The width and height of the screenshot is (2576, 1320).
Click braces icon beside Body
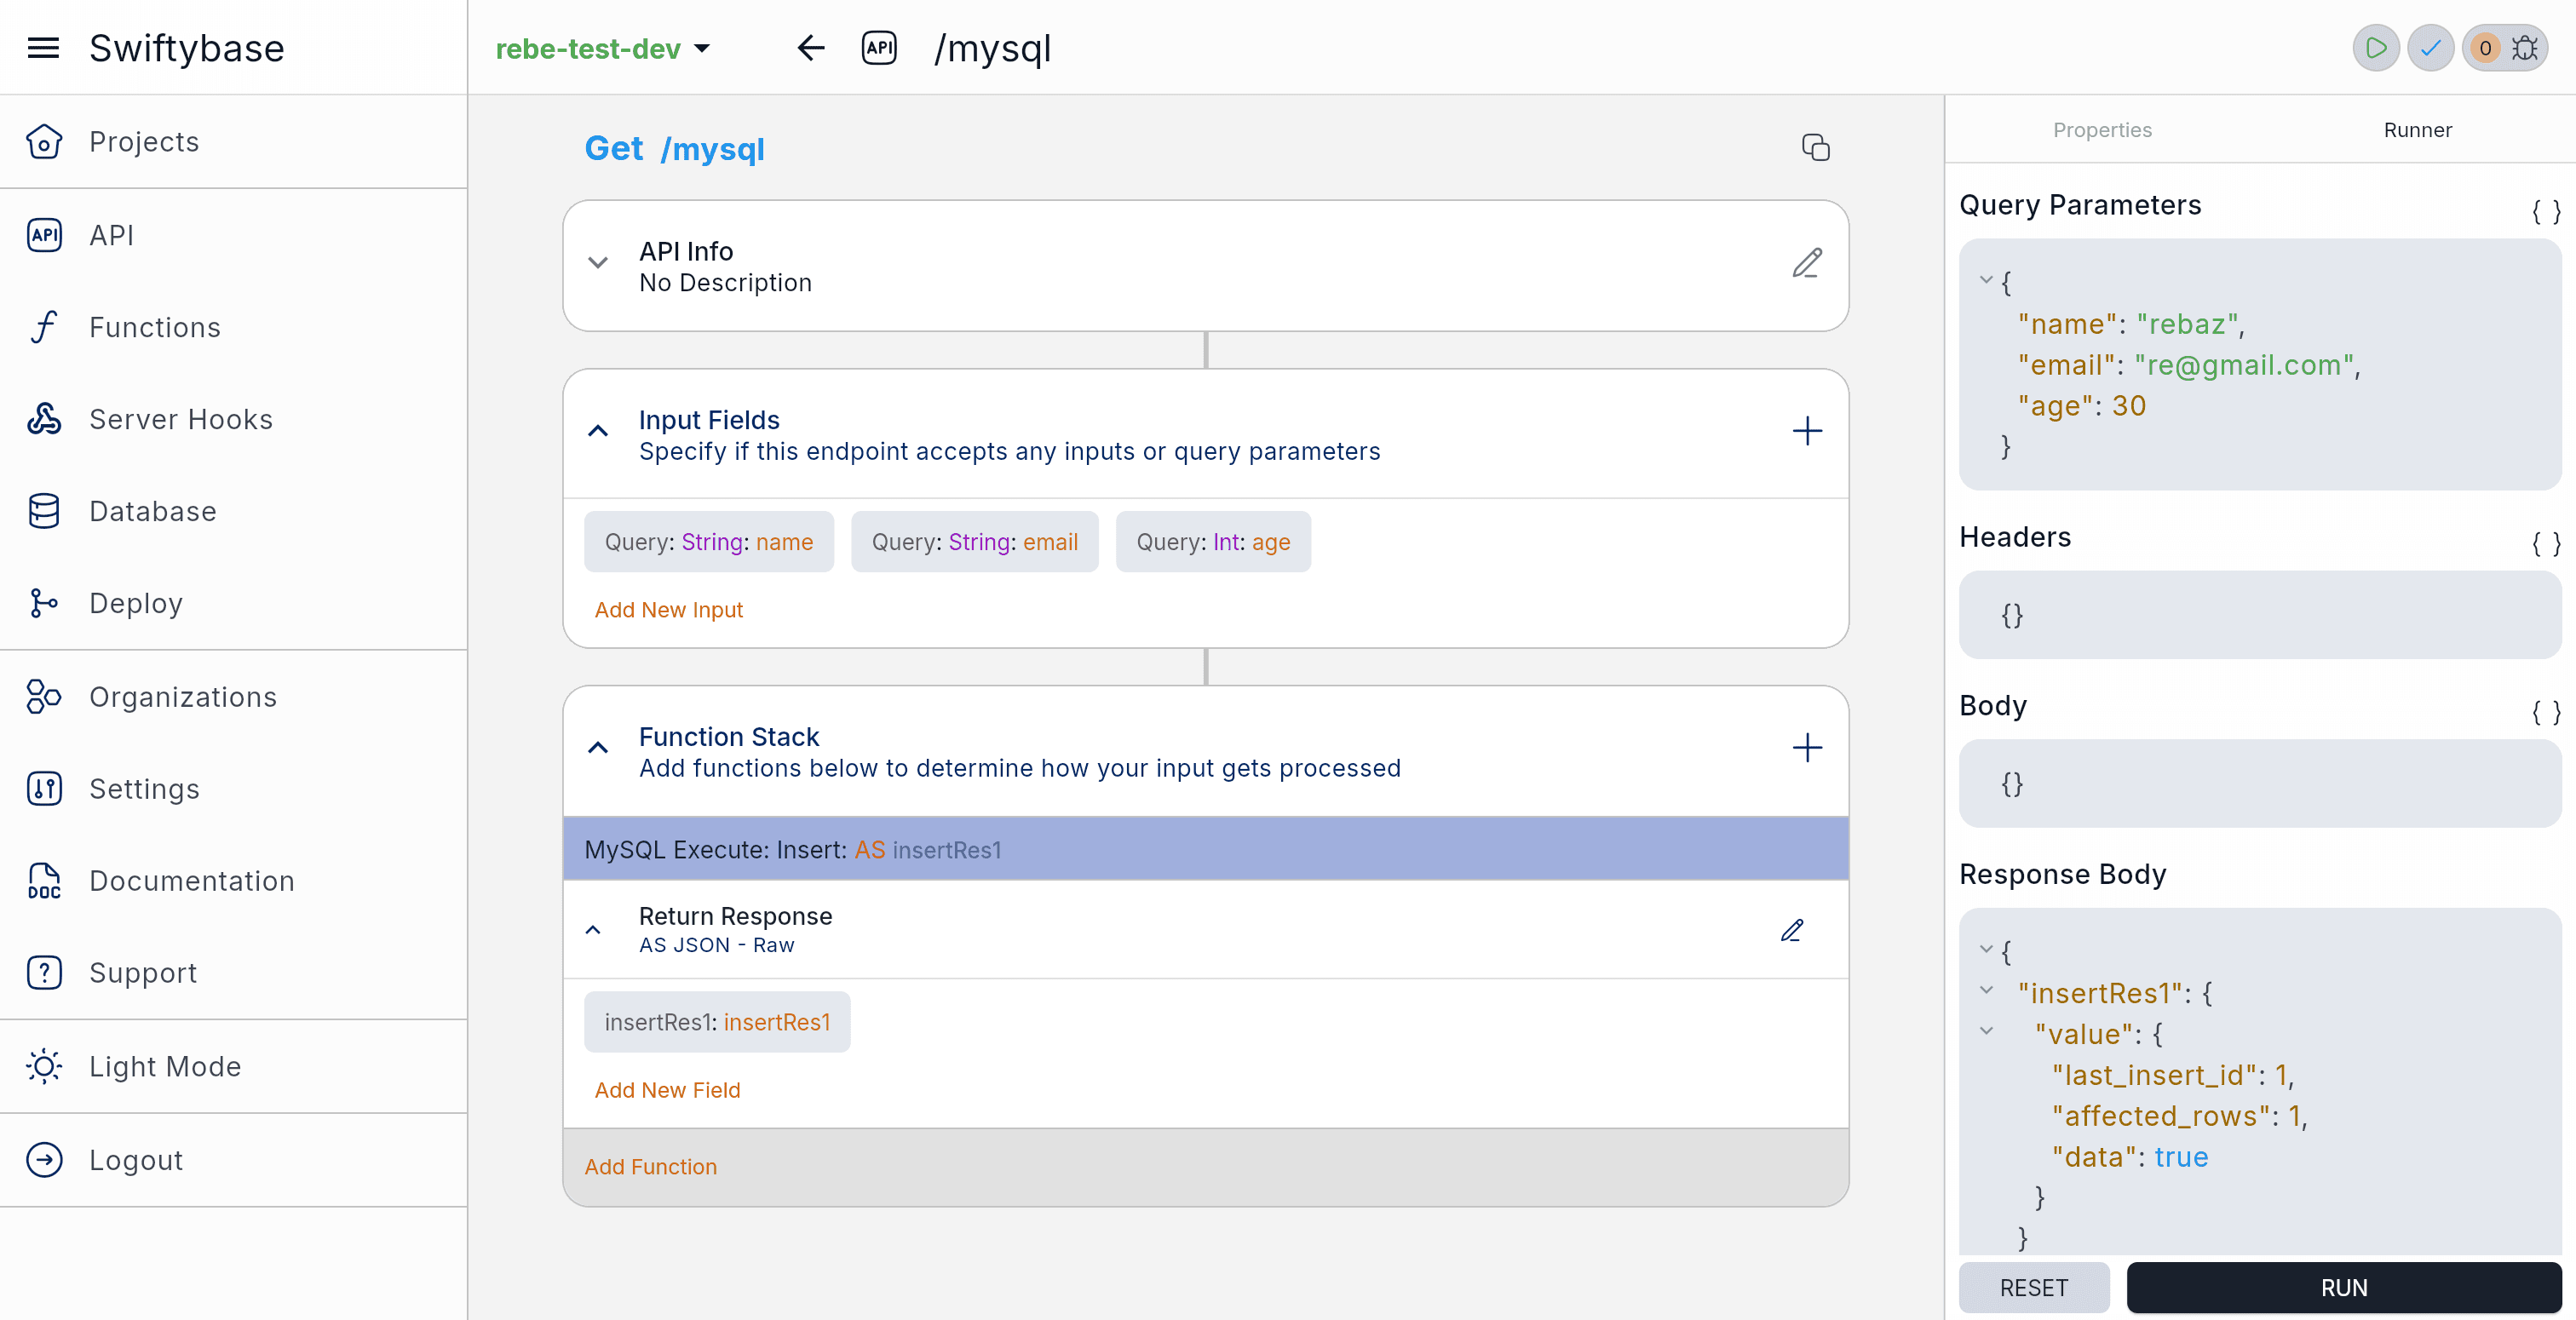(x=2546, y=712)
